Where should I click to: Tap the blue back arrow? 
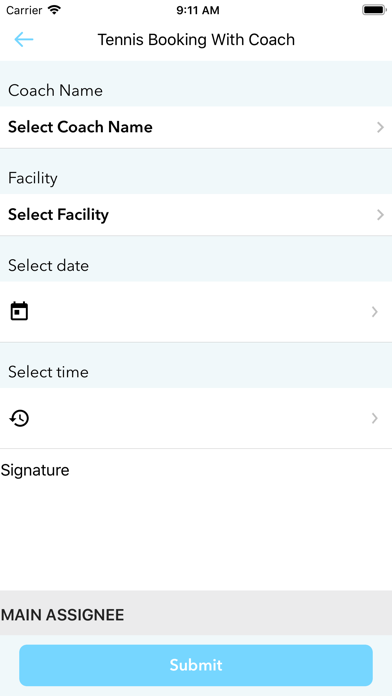click(24, 40)
